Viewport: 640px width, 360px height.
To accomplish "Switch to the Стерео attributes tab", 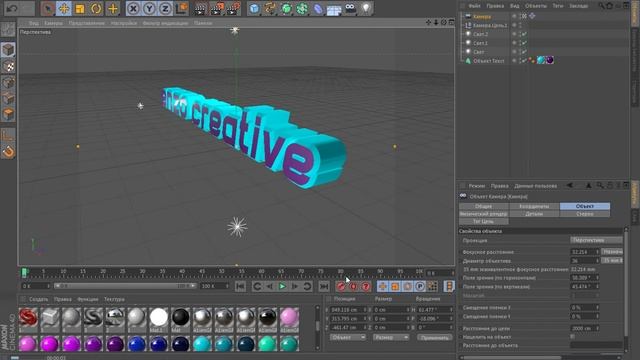I will click(x=585, y=214).
